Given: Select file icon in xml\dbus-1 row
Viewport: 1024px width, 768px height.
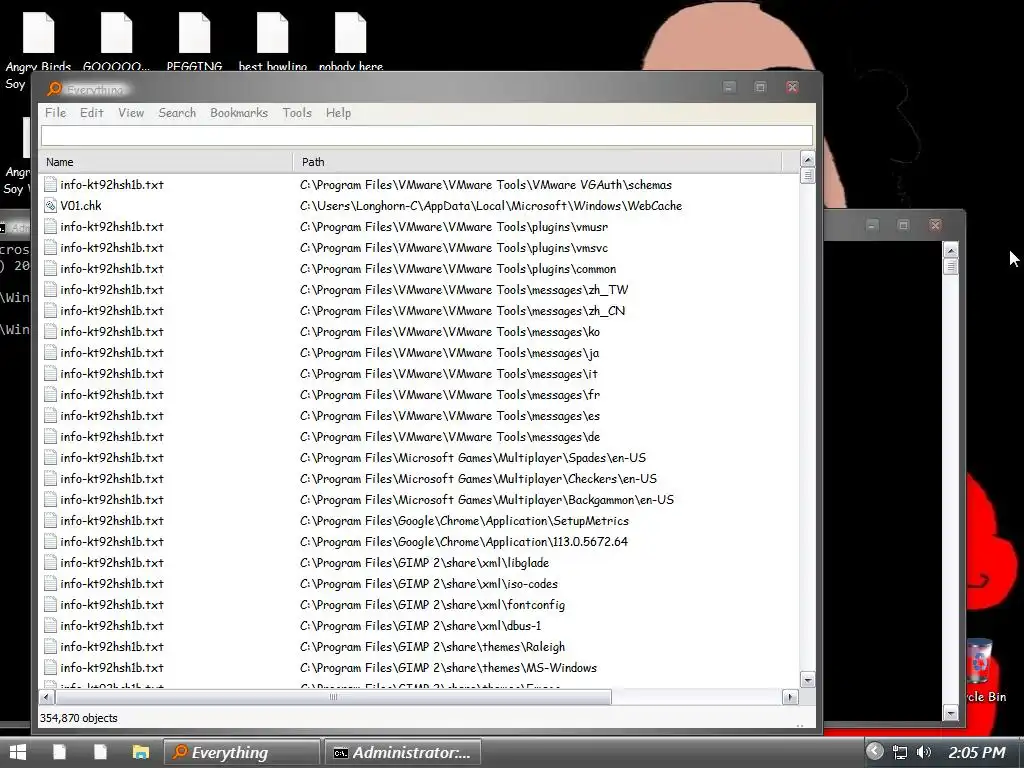Looking at the screenshot, I should coord(50,626).
